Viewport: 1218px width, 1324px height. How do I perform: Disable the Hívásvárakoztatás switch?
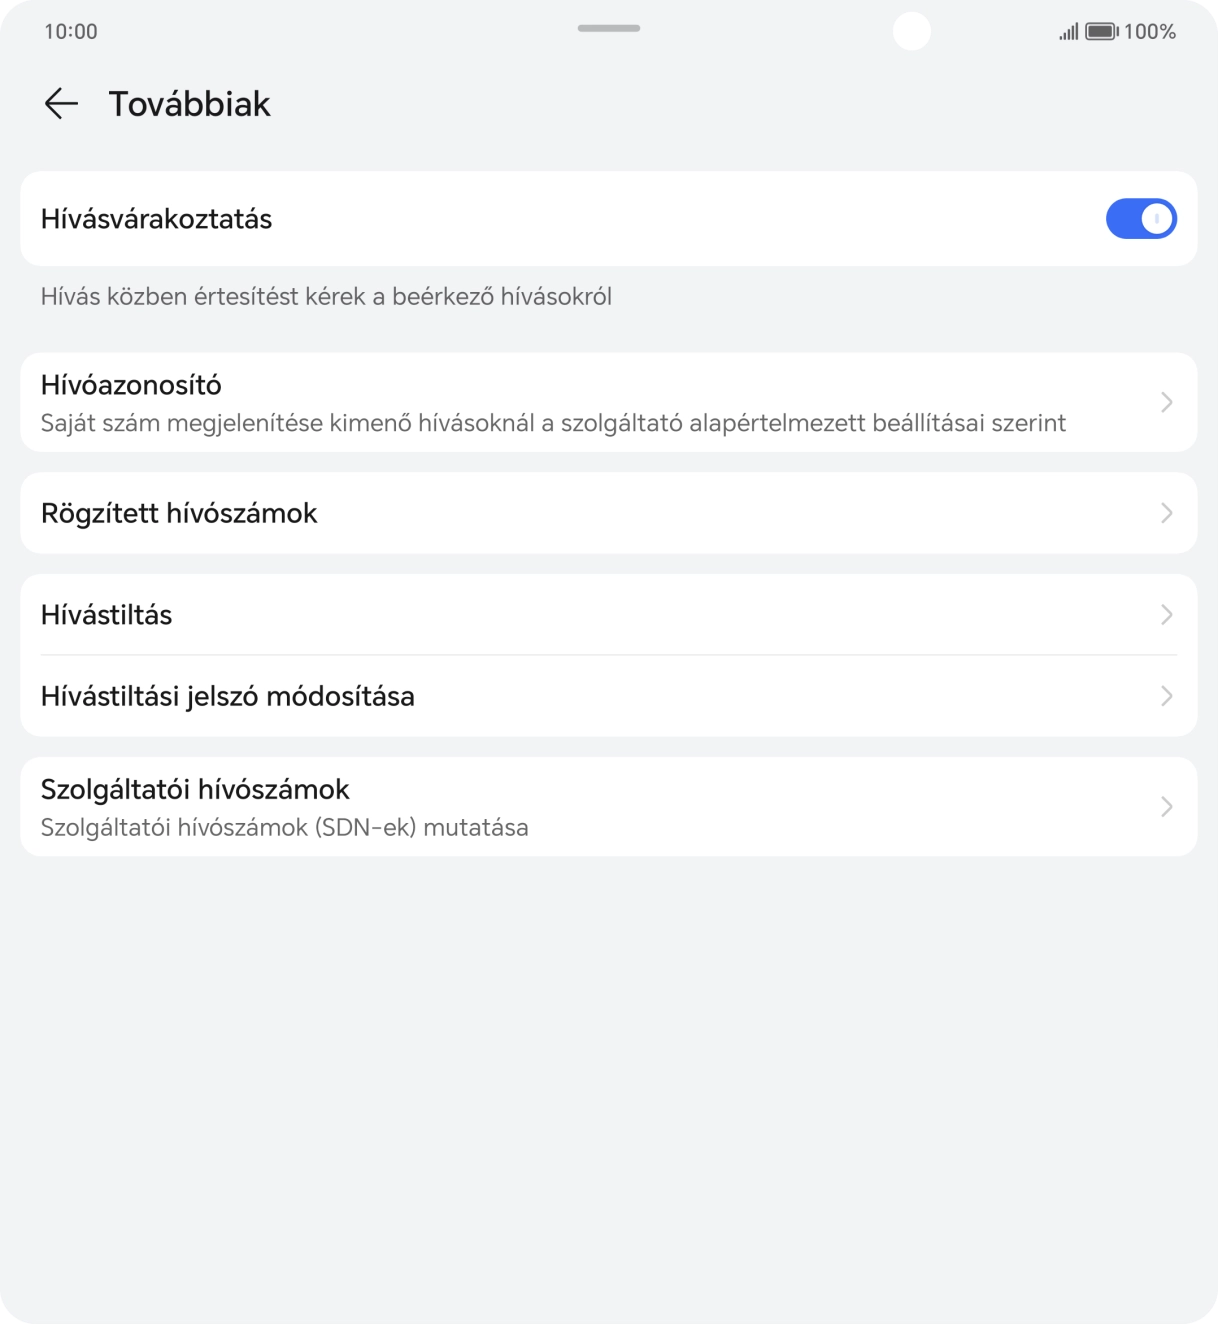pyautogui.click(x=1141, y=218)
